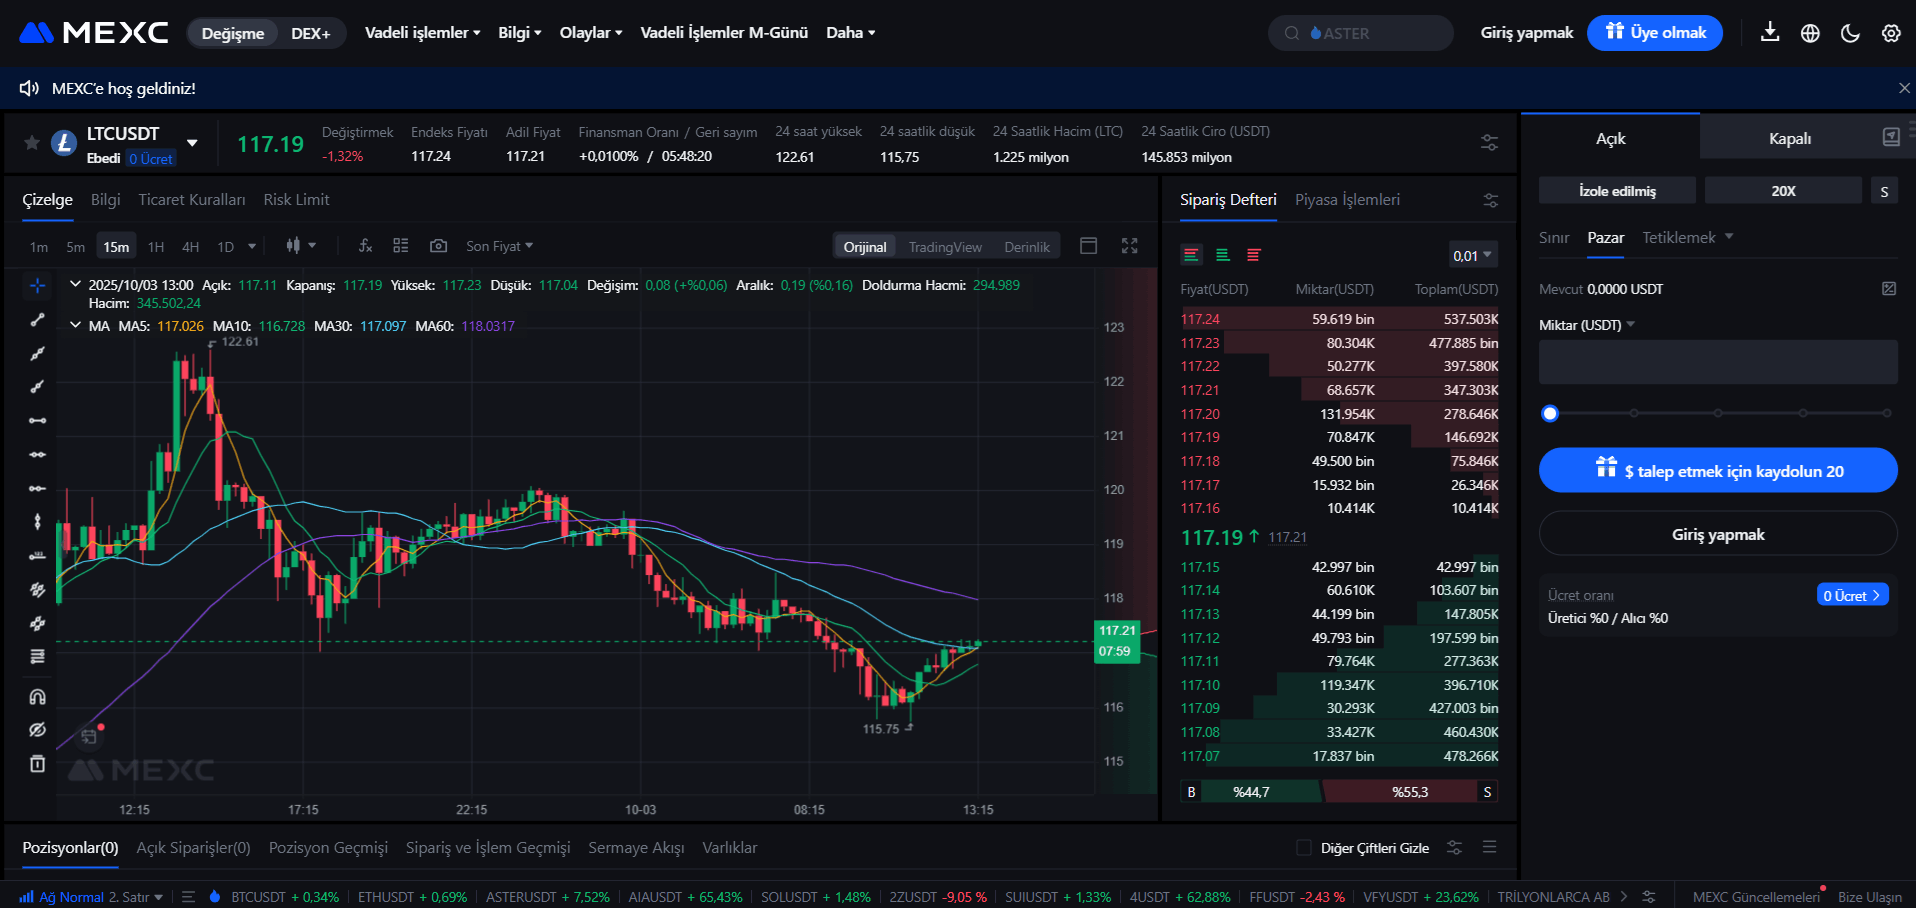Toggle candlestick chart type selector
Viewport: 1916px width, 908px height.
pos(299,245)
